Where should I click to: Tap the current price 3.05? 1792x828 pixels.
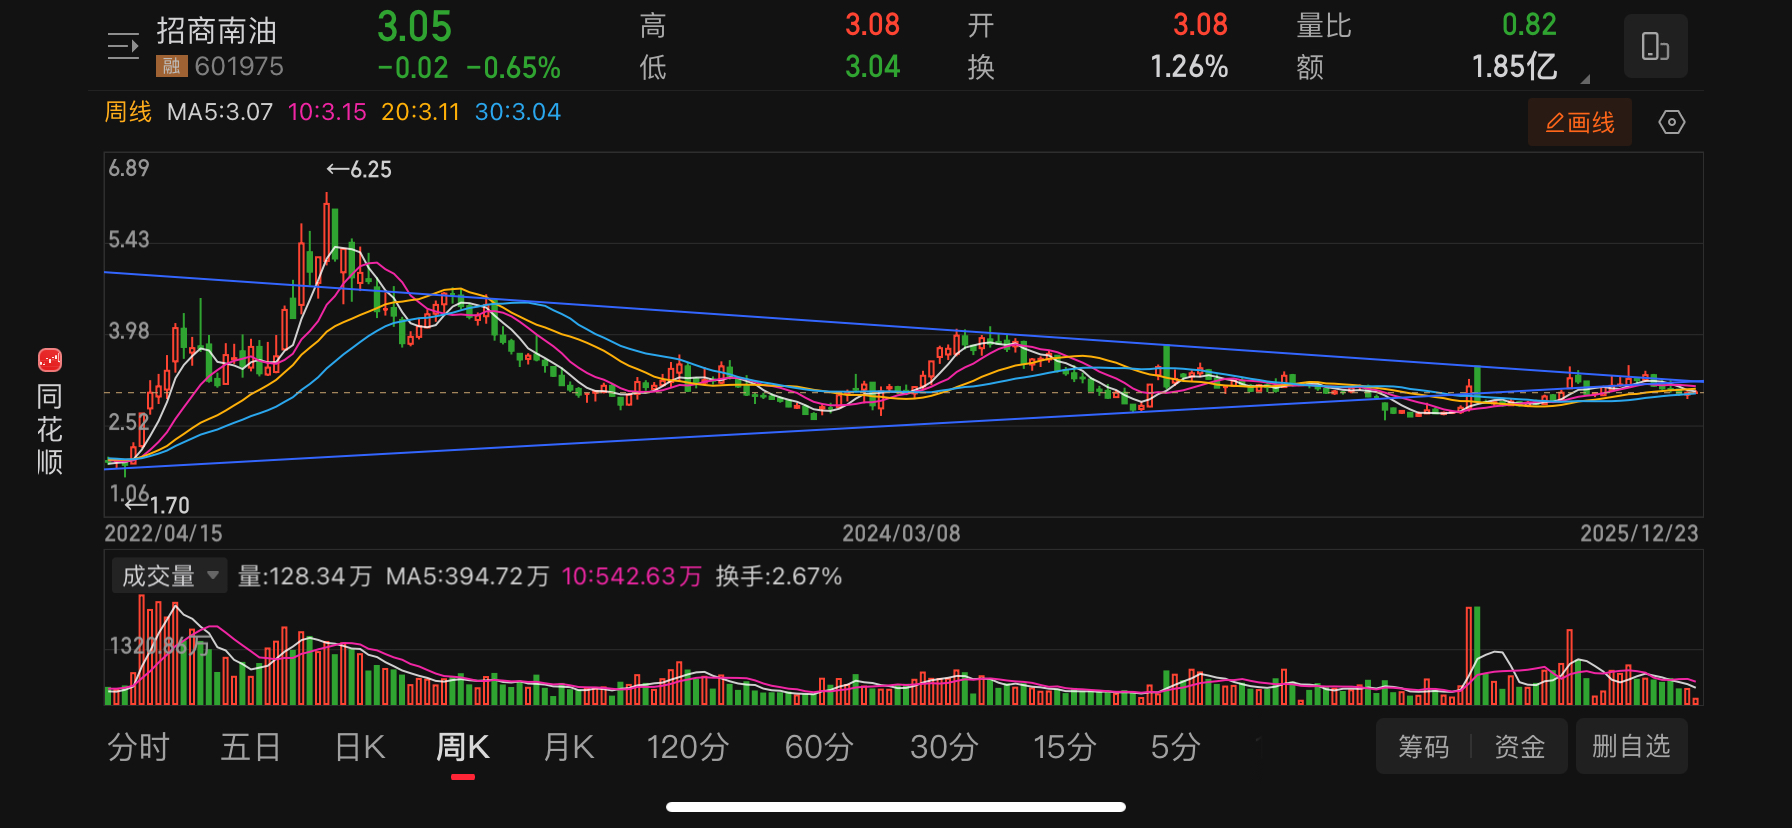tap(414, 27)
